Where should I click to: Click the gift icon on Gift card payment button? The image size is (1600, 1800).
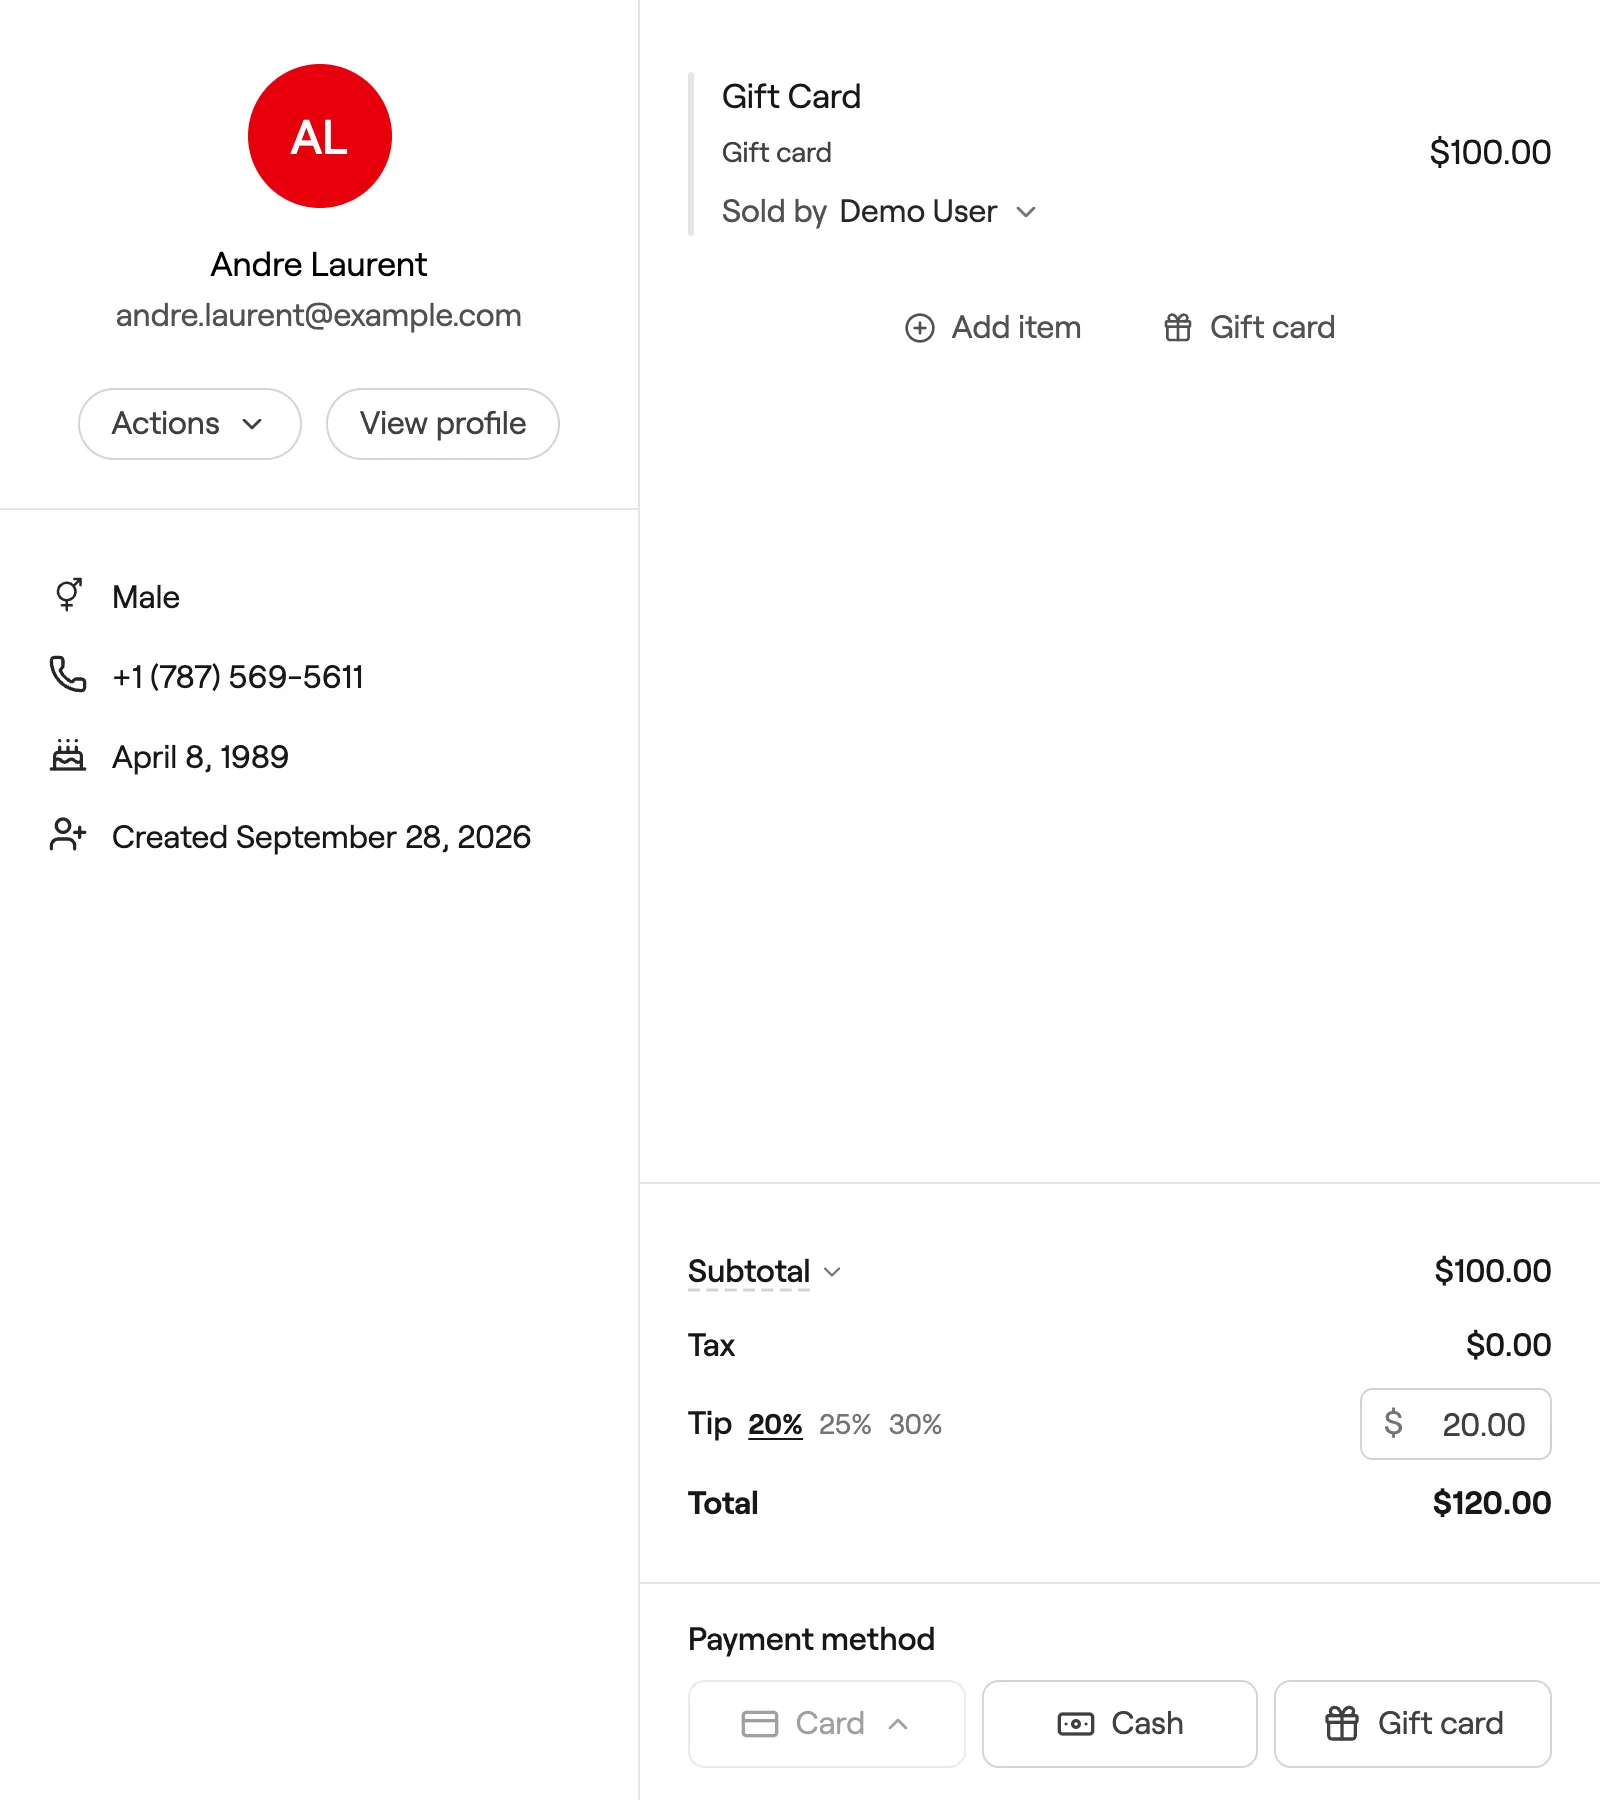pyautogui.click(x=1342, y=1724)
